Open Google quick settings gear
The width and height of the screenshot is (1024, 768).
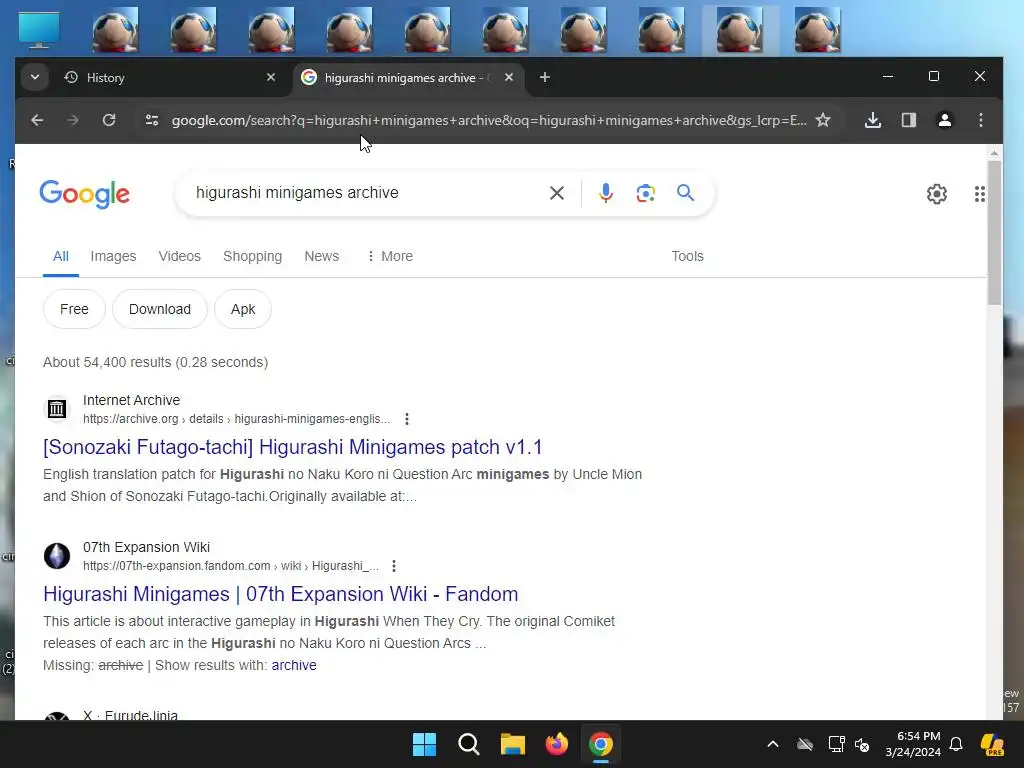(937, 194)
